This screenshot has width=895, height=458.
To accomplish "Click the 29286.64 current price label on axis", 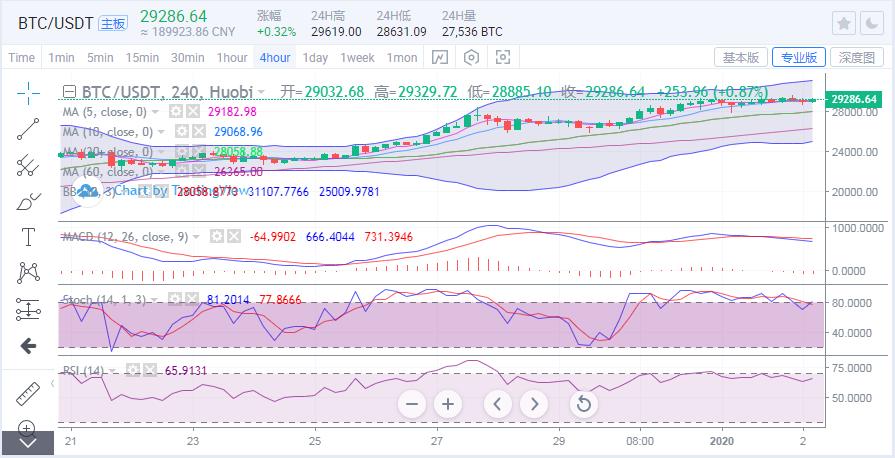I will pos(854,99).
